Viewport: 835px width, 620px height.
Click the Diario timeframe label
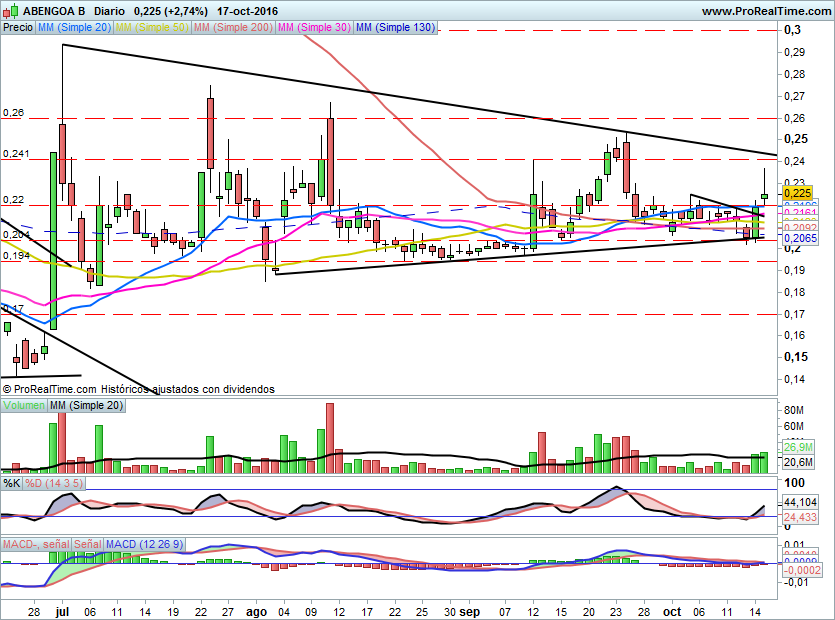109,11
